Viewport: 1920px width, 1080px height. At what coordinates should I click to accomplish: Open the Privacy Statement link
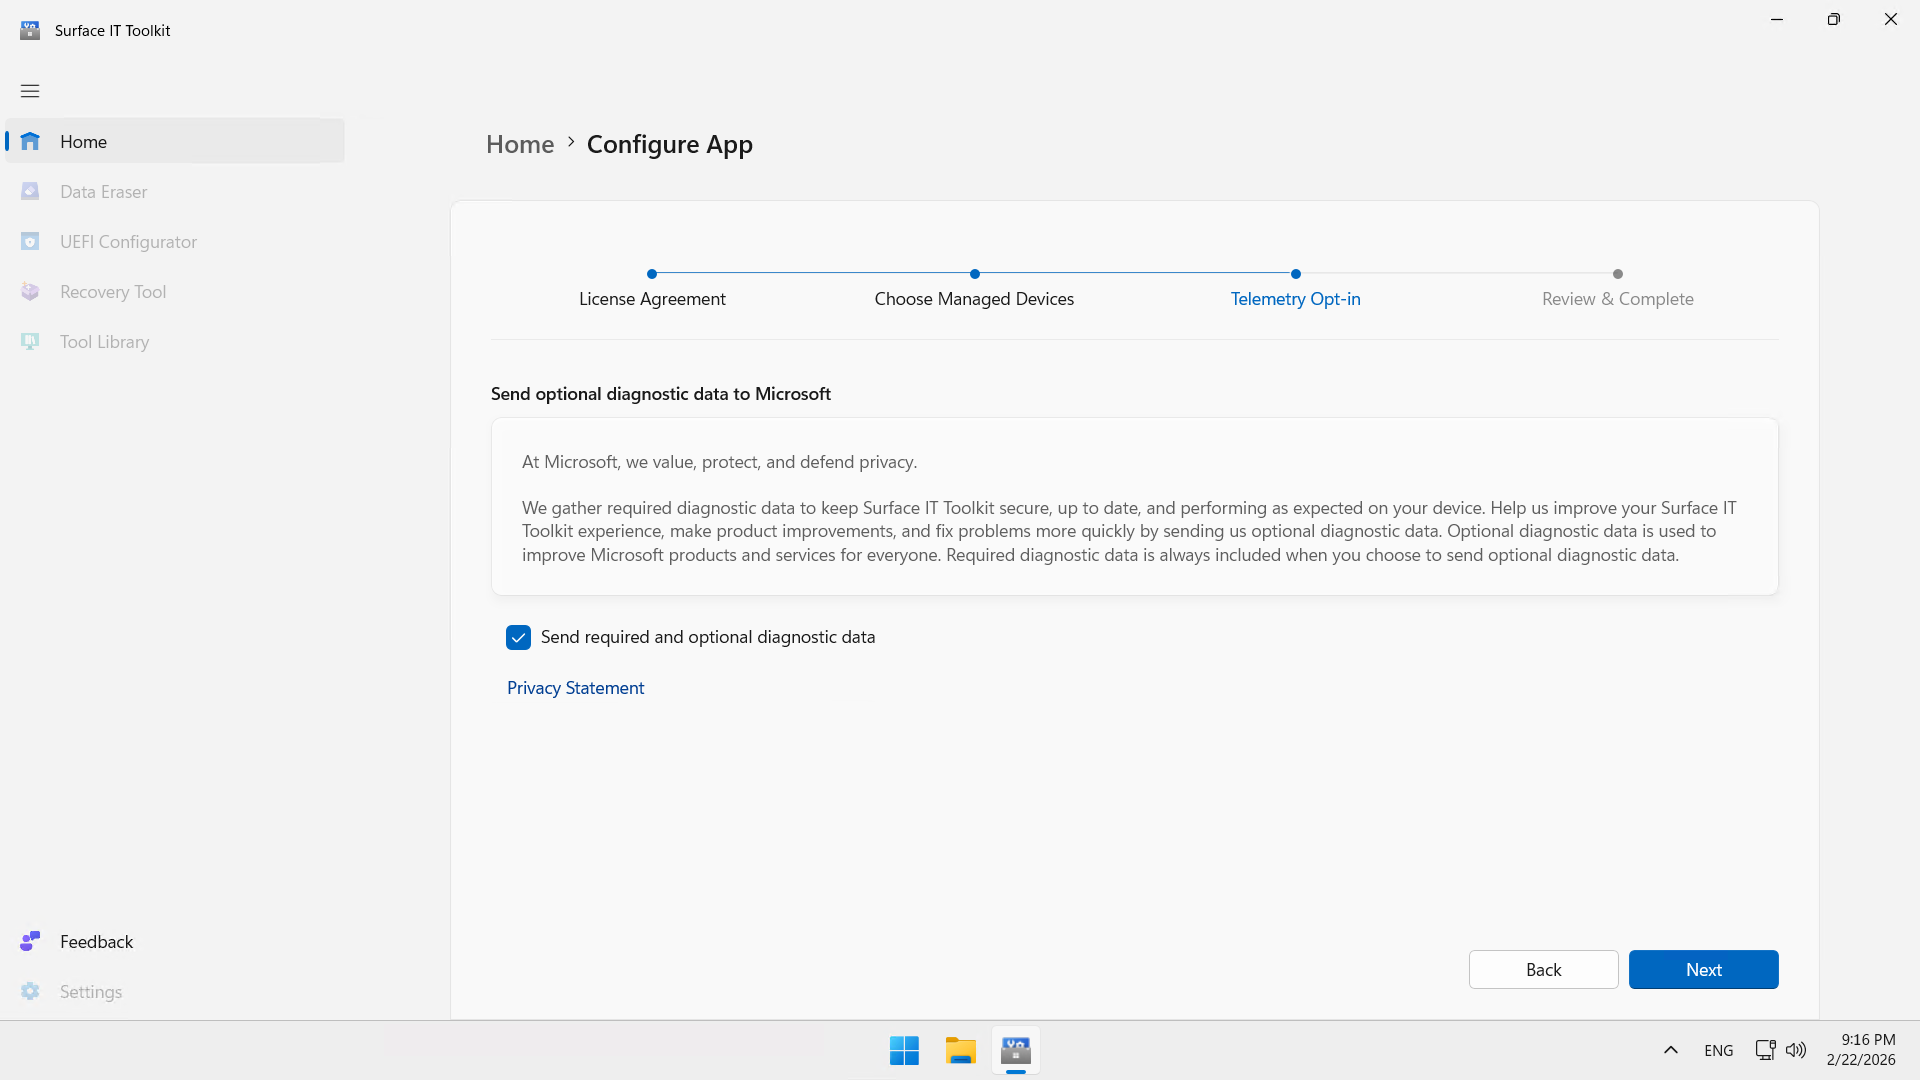pyautogui.click(x=575, y=688)
